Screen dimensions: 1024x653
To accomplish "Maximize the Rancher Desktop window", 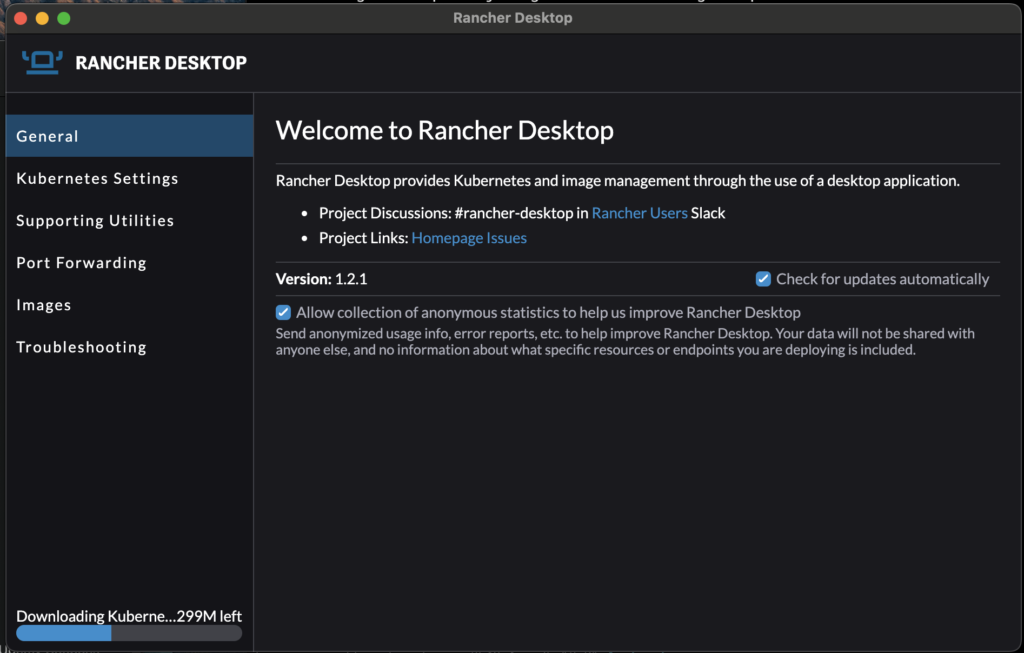I will tap(64, 18).
